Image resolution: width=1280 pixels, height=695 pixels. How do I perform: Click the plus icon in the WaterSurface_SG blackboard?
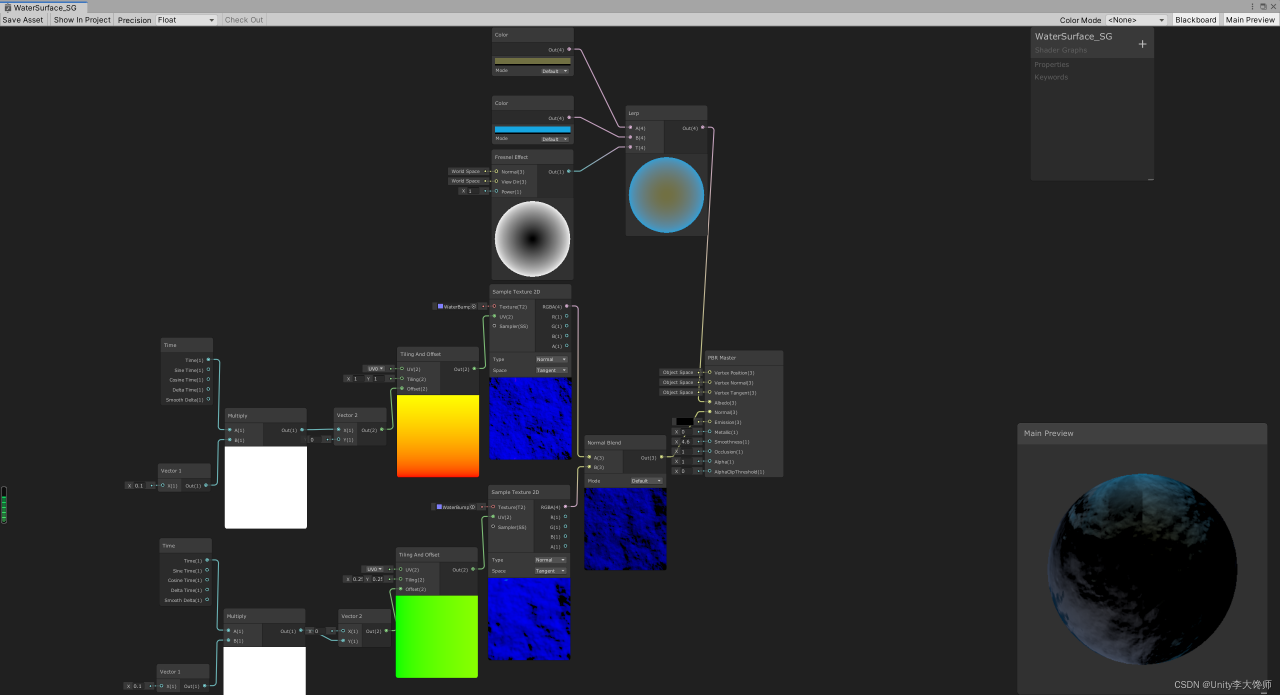(x=1142, y=44)
